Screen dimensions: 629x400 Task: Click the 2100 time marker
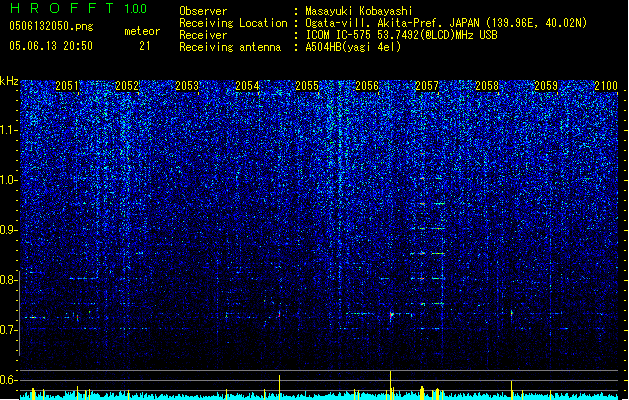coord(606,85)
